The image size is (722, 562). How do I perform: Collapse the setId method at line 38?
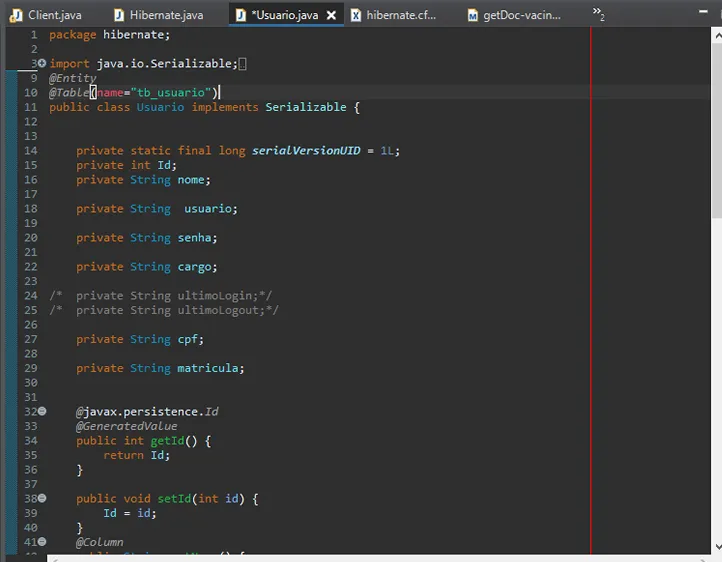(x=42, y=498)
